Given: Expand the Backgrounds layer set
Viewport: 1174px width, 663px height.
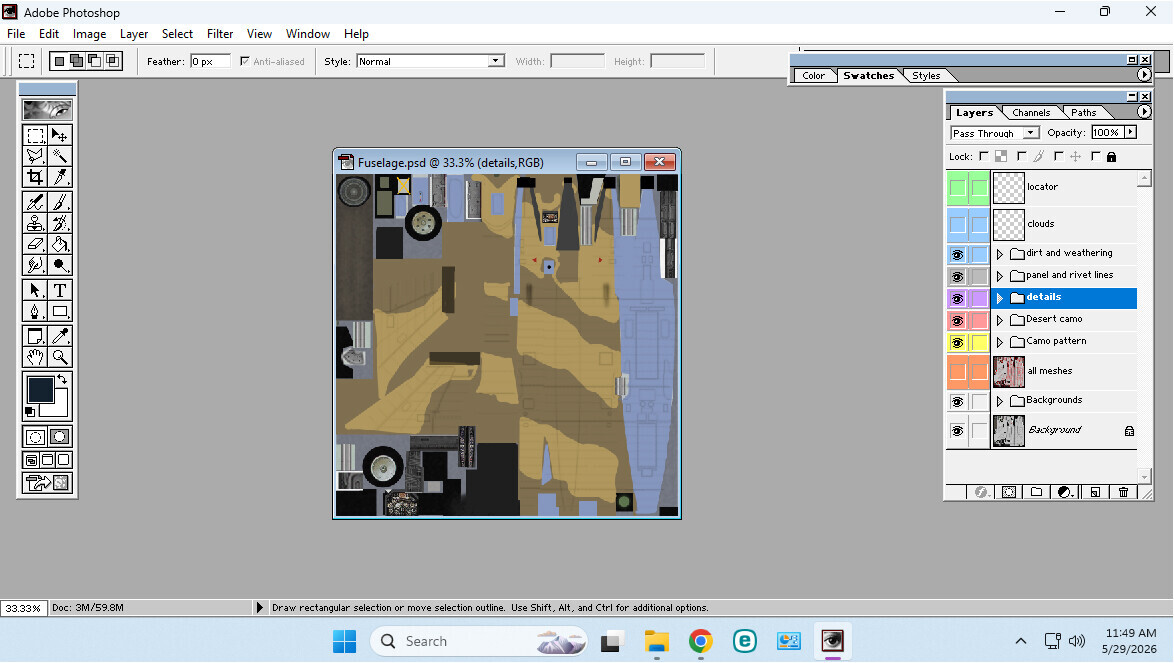Looking at the screenshot, I should 1000,401.
